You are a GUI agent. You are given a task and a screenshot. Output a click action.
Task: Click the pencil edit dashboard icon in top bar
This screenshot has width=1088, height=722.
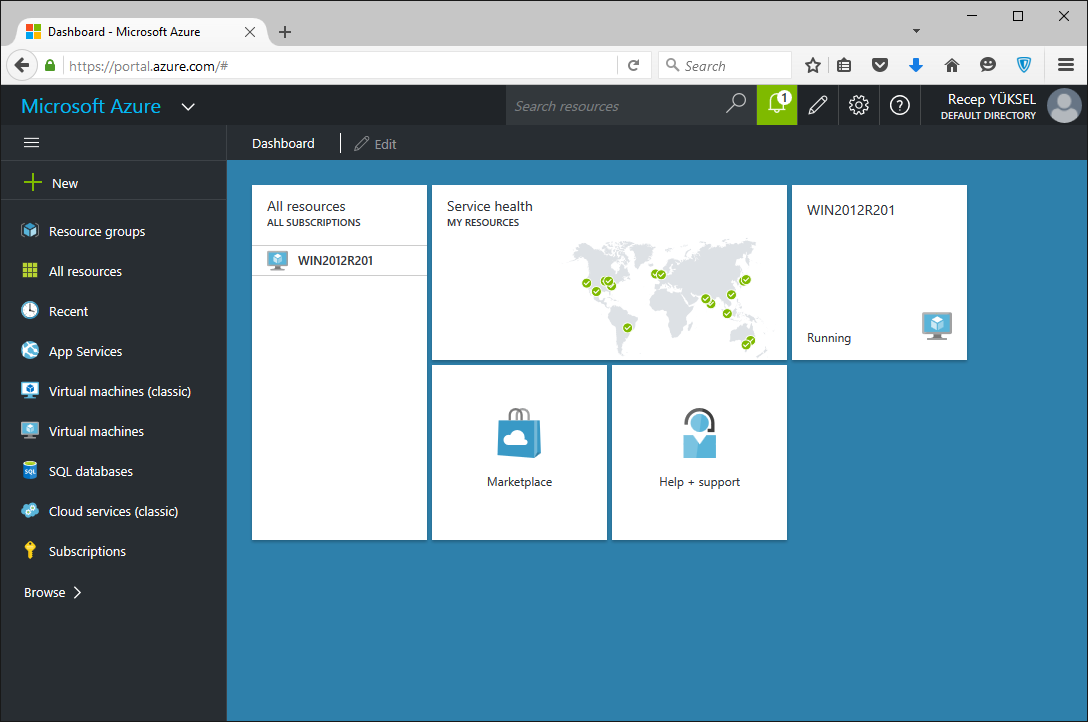pyautogui.click(x=817, y=105)
